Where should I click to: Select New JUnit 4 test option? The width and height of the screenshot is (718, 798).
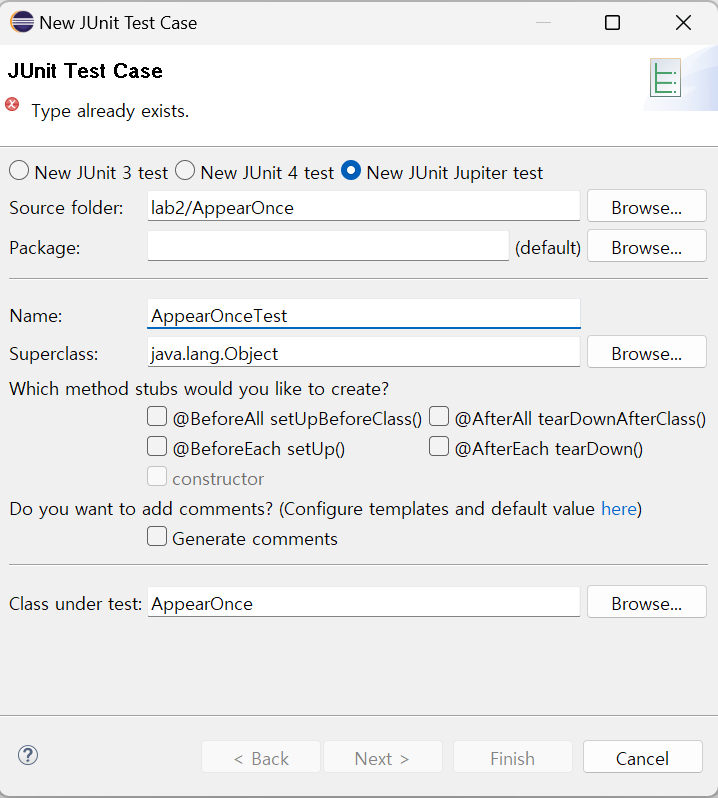tap(185, 171)
